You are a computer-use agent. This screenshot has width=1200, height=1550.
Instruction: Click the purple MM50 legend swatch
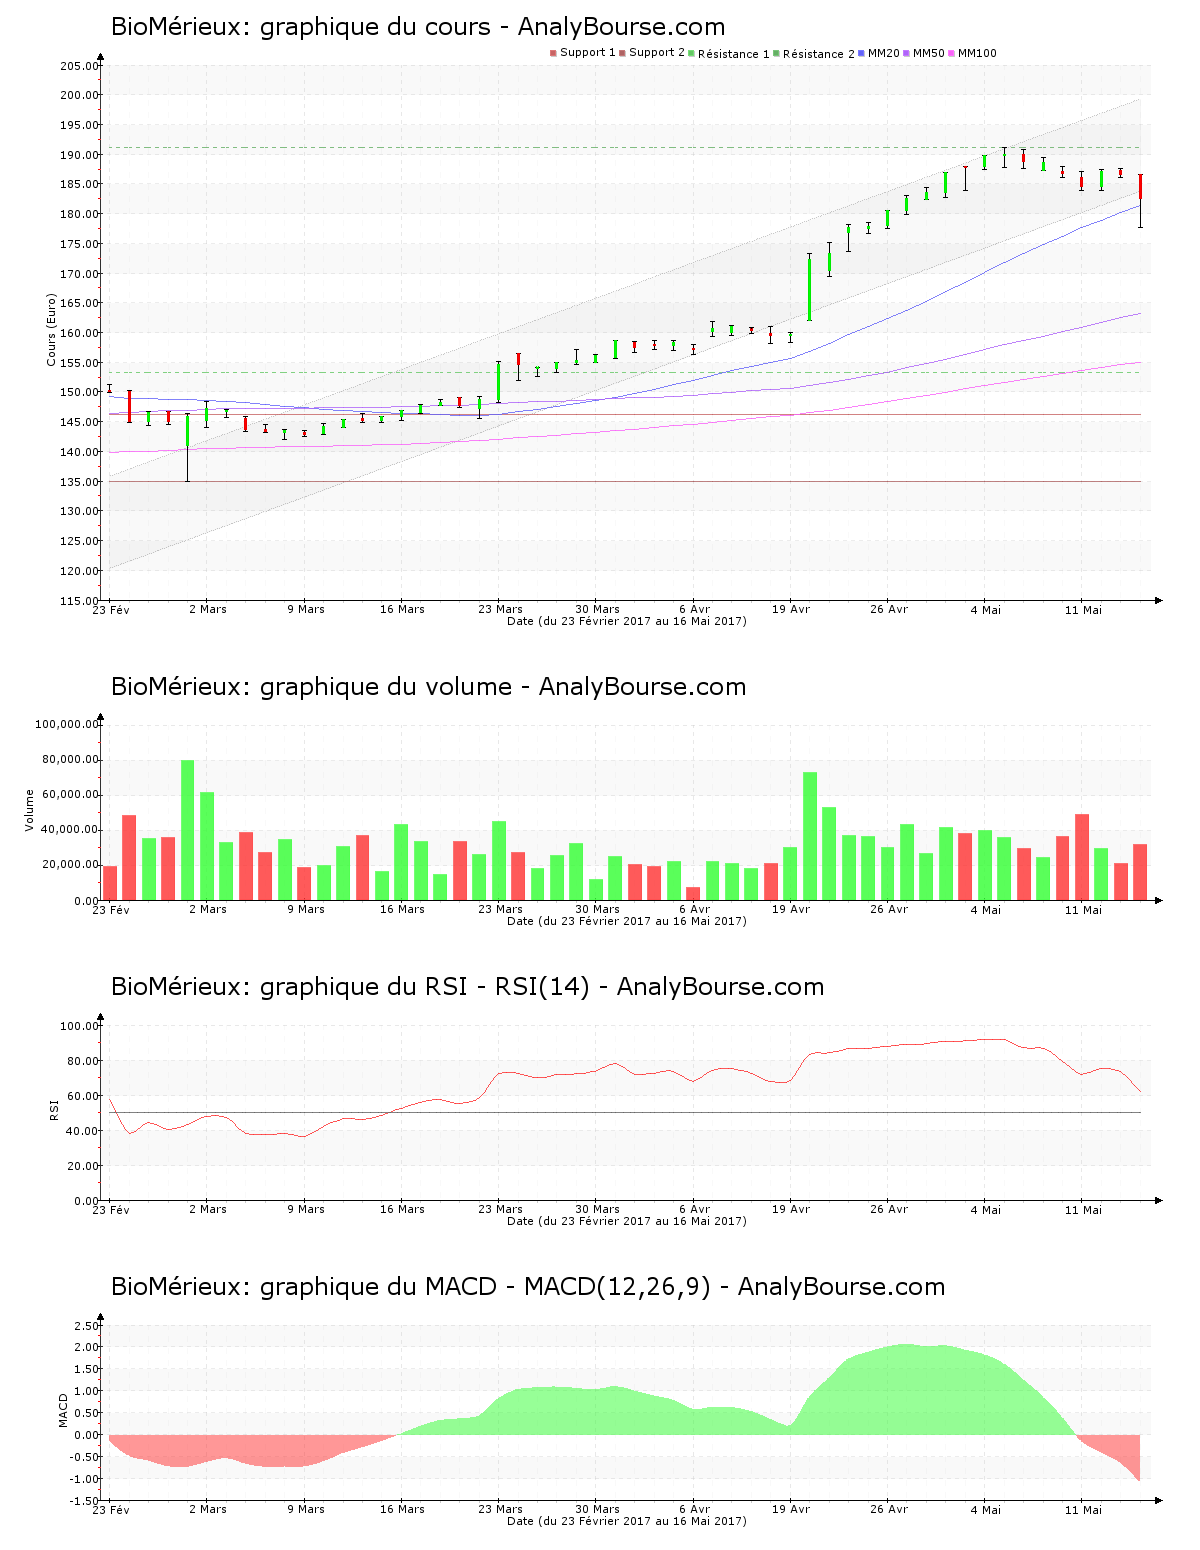pos(906,53)
